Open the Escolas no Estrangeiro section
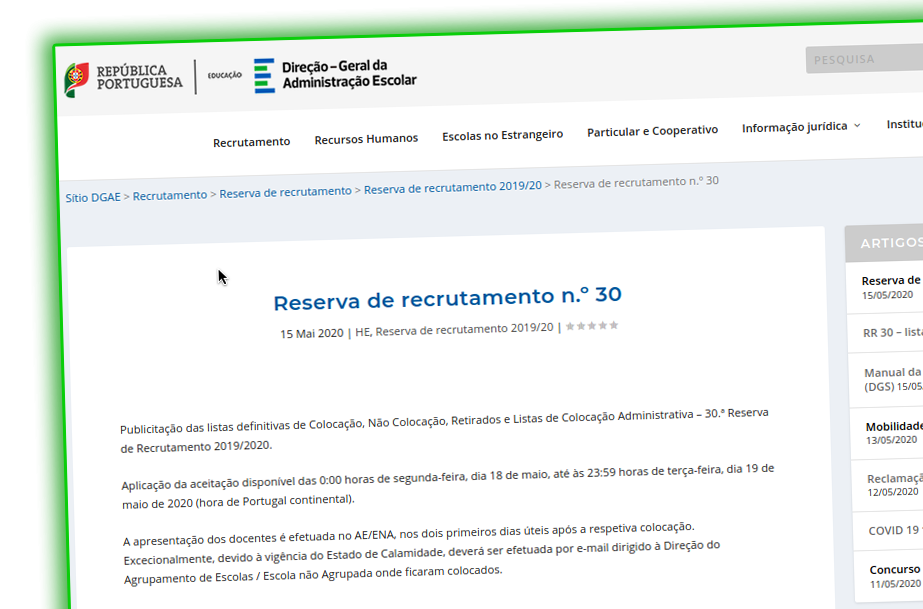Image resolution: width=923 pixels, height=609 pixels. pyautogui.click(x=503, y=134)
